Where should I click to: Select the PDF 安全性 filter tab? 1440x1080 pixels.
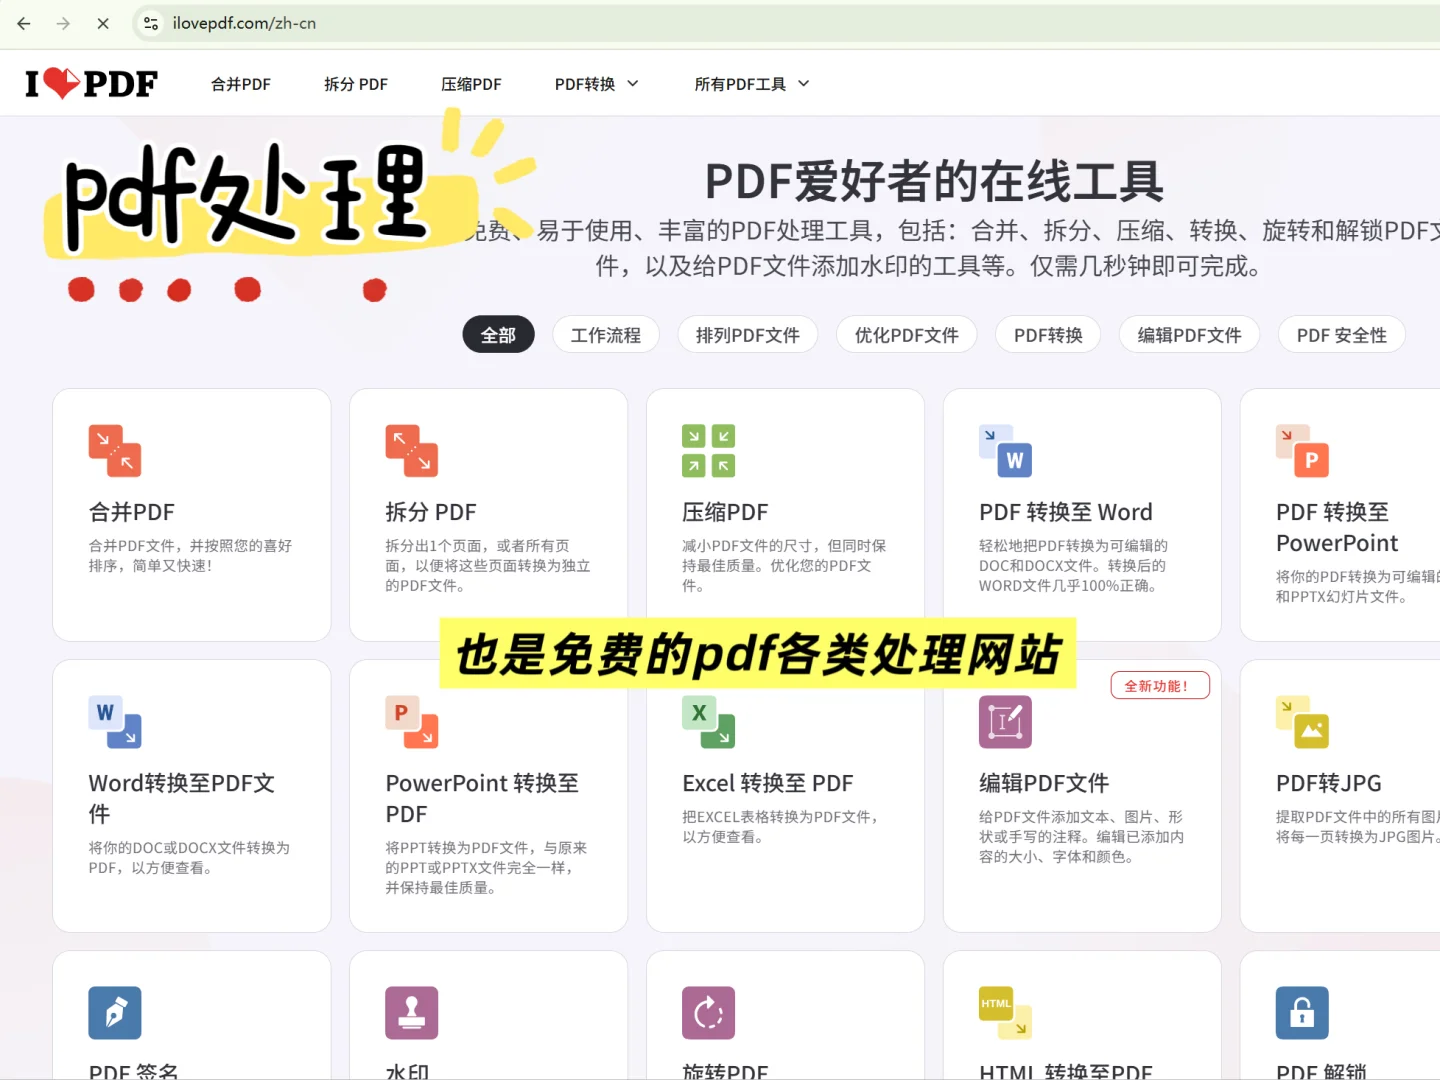[x=1342, y=335]
